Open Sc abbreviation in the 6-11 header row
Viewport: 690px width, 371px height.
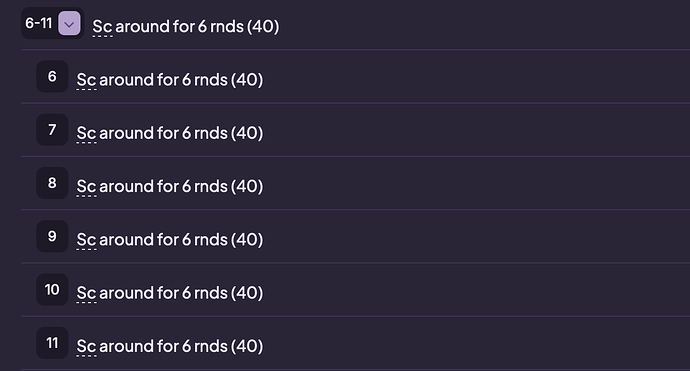point(102,27)
